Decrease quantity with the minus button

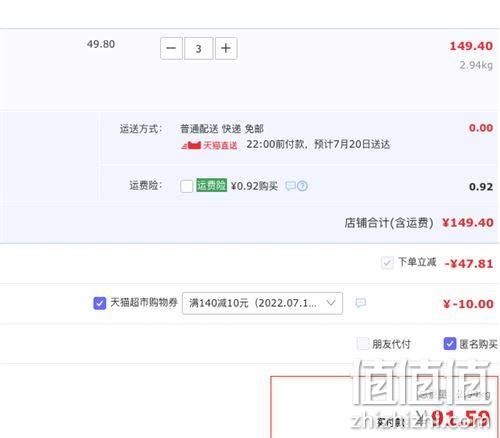click(171, 48)
